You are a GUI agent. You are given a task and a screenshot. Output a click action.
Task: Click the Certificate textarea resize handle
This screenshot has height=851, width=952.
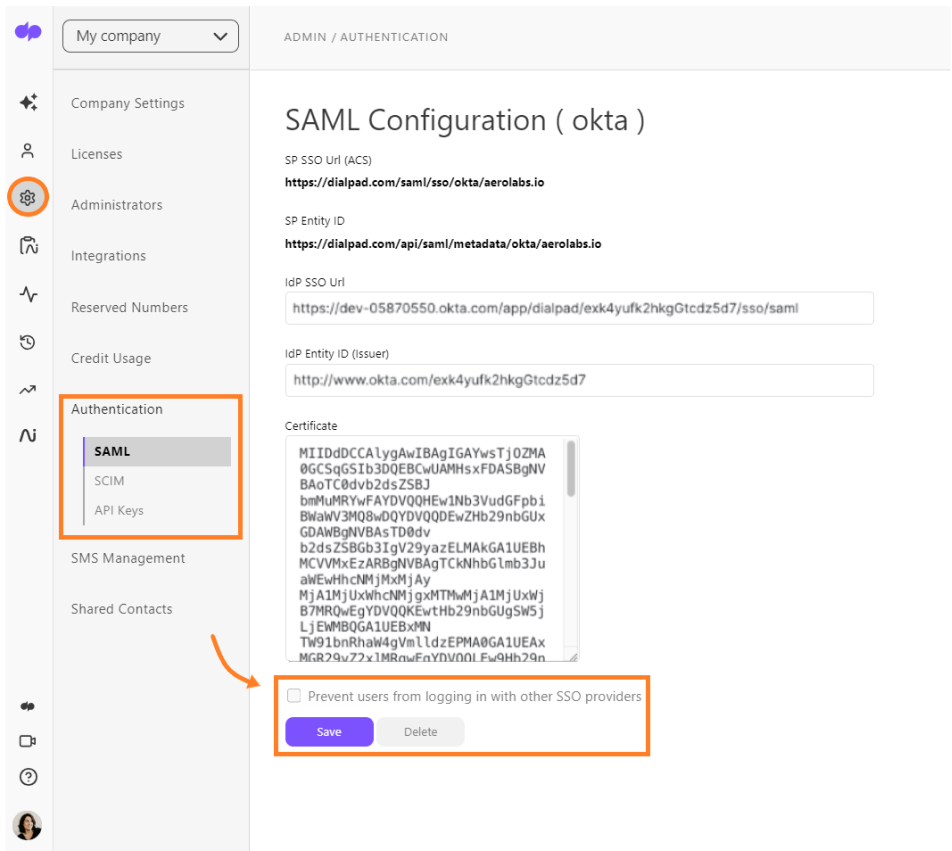(x=573, y=656)
